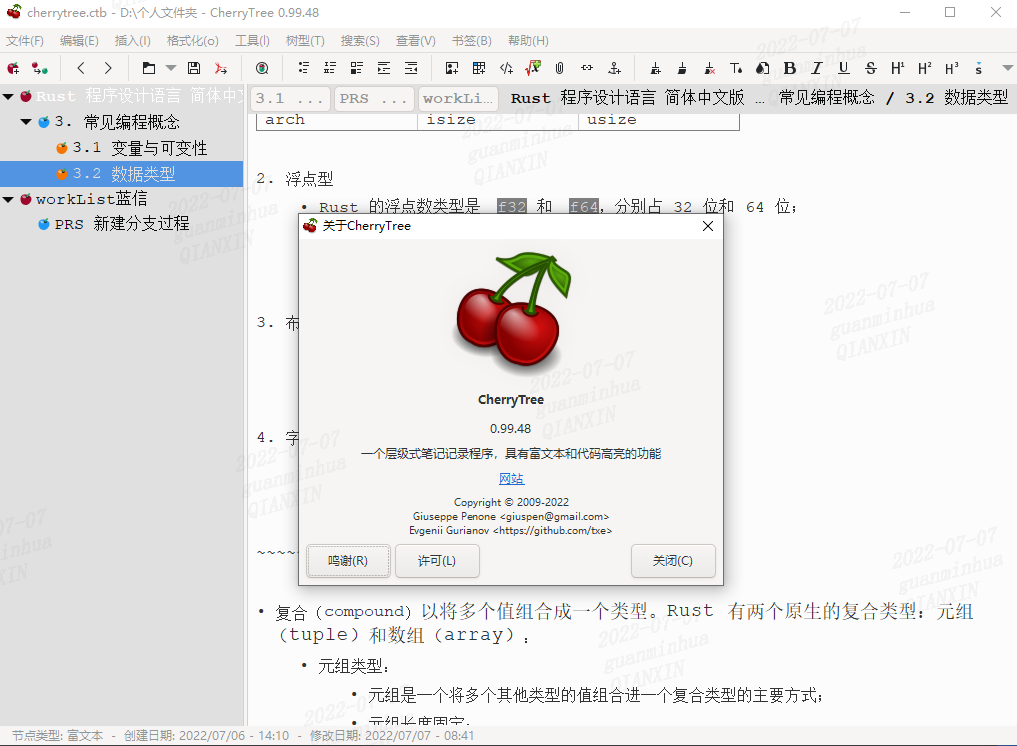Insert link via chain icon
The width and height of the screenshot is (1017, 746).
coord(587,68)
